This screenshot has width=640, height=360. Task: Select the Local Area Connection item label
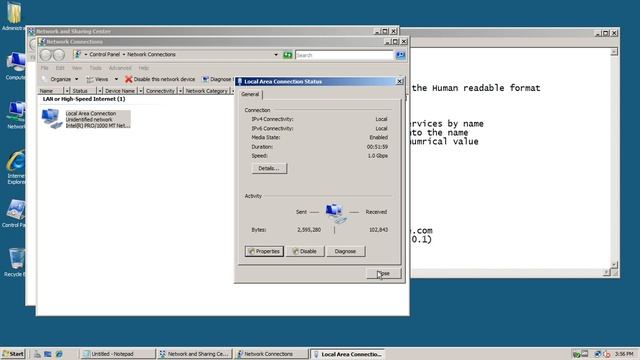point(91,113)
